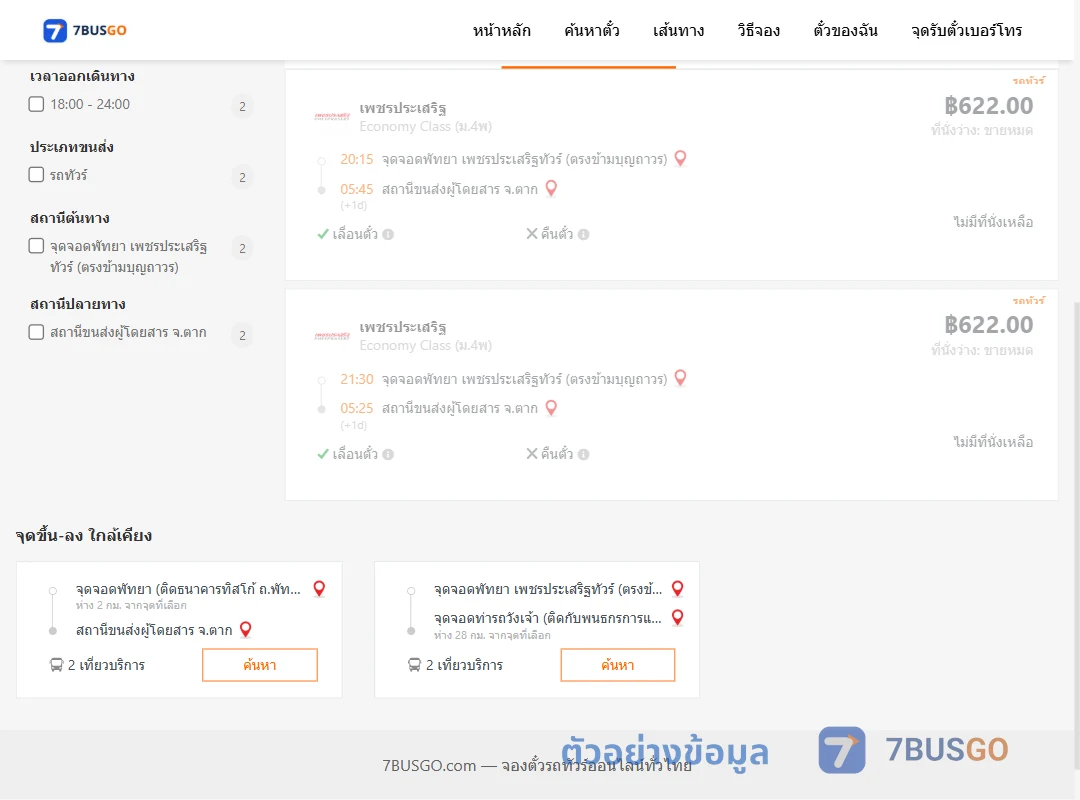1080x800 pixels.
Task: Click the 21:30 departure time text
Action: 356,379
